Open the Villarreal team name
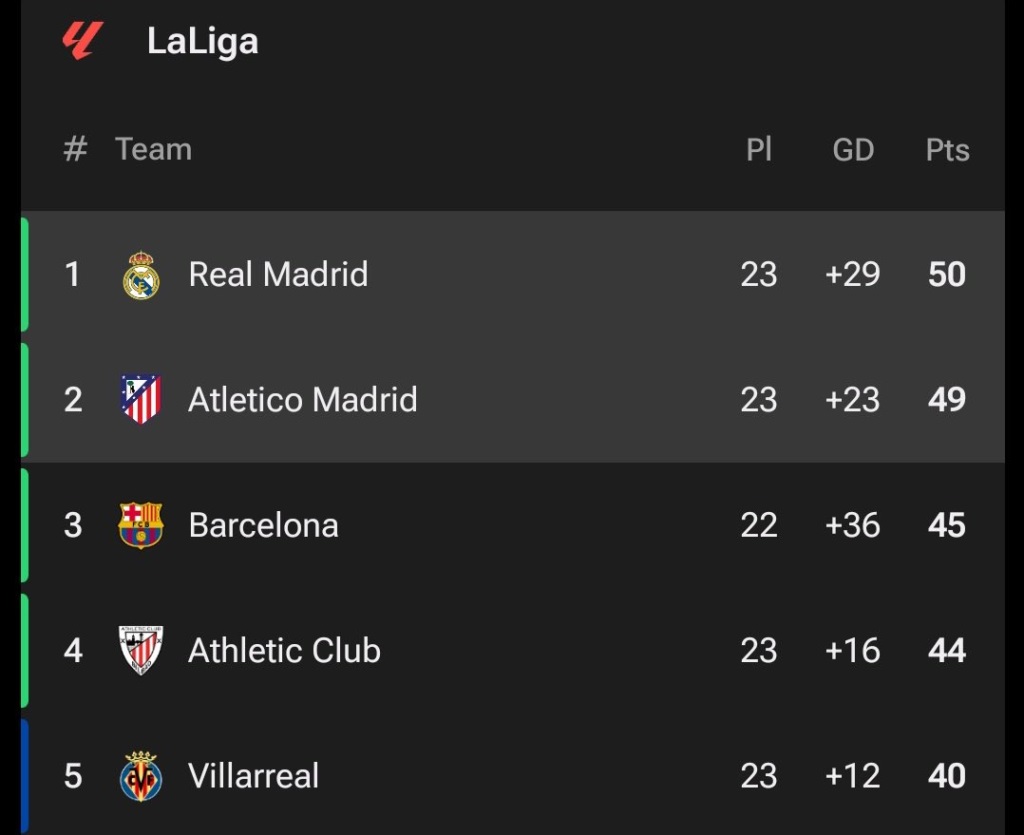Image resolution: width=1024 pixels, height=835 pixels. [253, 776]
